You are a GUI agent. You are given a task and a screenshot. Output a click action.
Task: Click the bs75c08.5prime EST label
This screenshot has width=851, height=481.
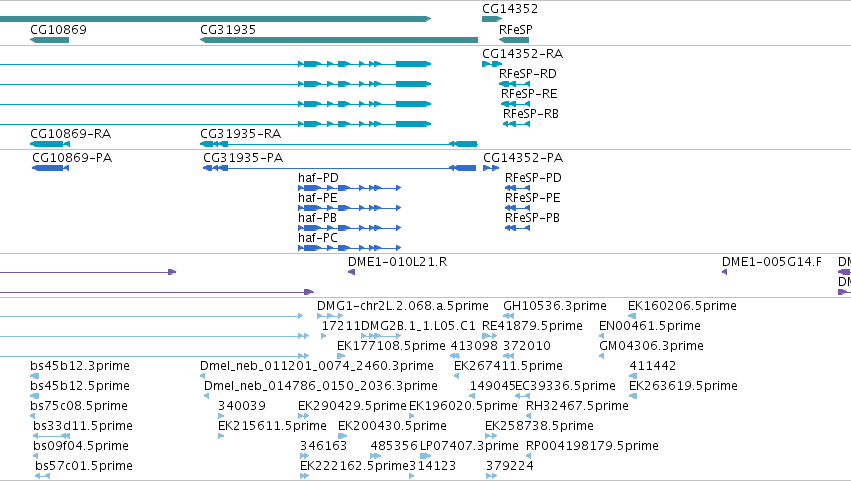[79, 406]
